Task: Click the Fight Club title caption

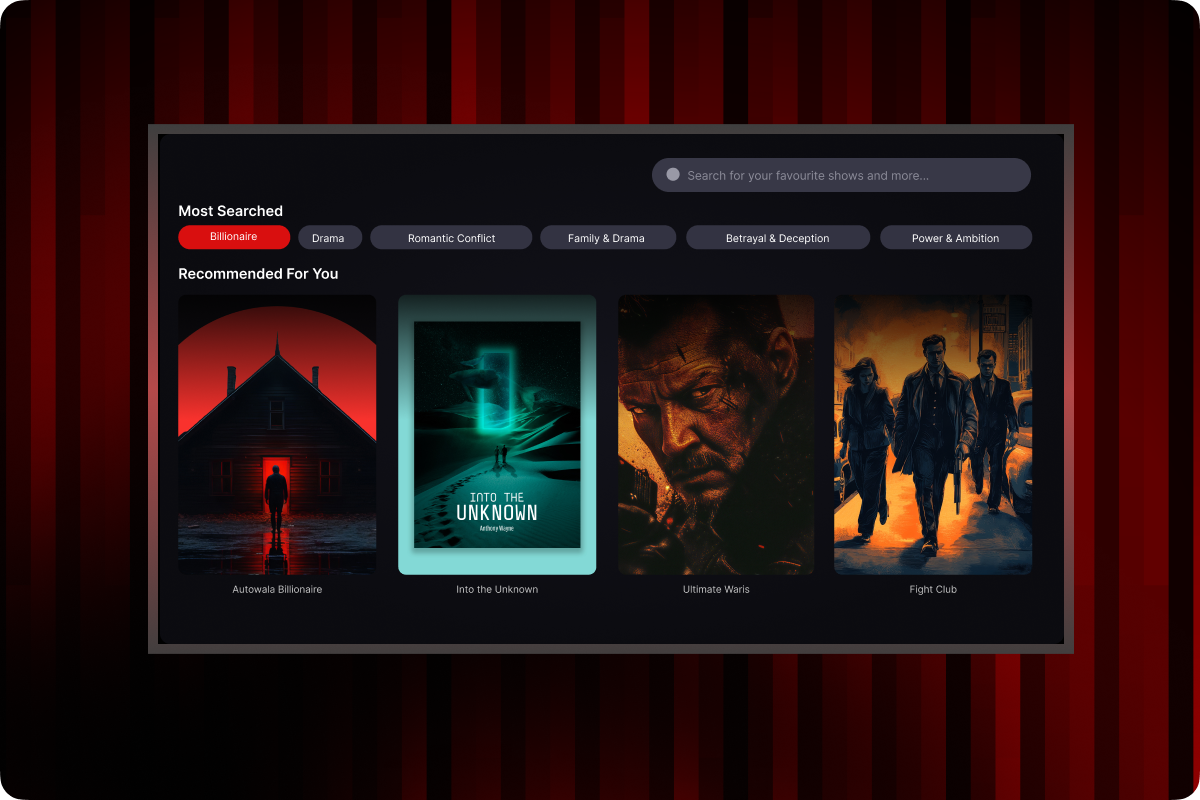Action: 933,590
